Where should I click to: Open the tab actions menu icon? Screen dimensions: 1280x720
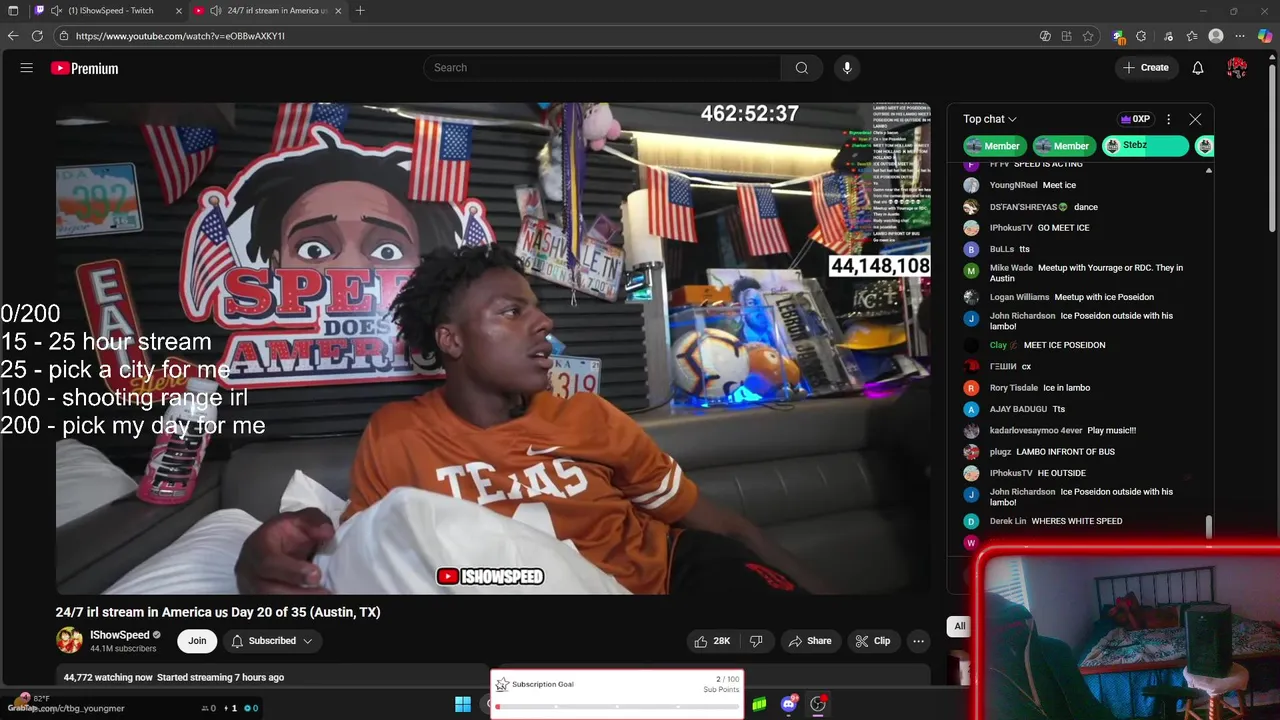[x=13, y=11]
